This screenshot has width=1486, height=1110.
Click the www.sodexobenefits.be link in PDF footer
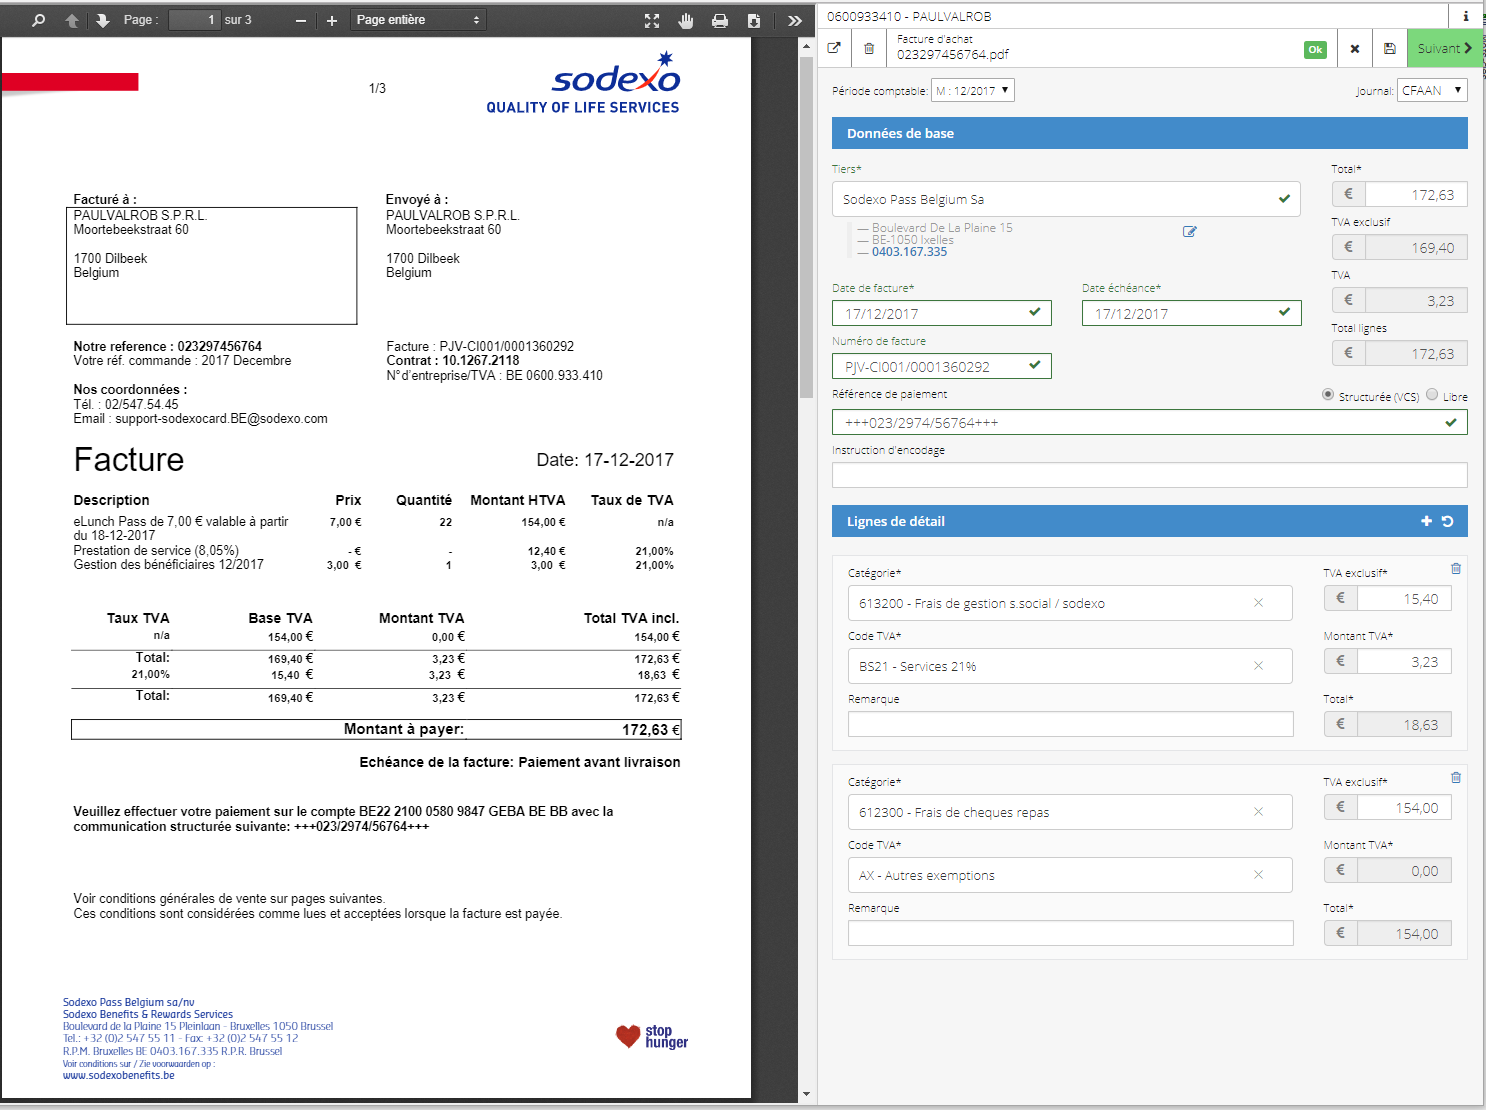pyautogui.click(x=118, y=1076)
